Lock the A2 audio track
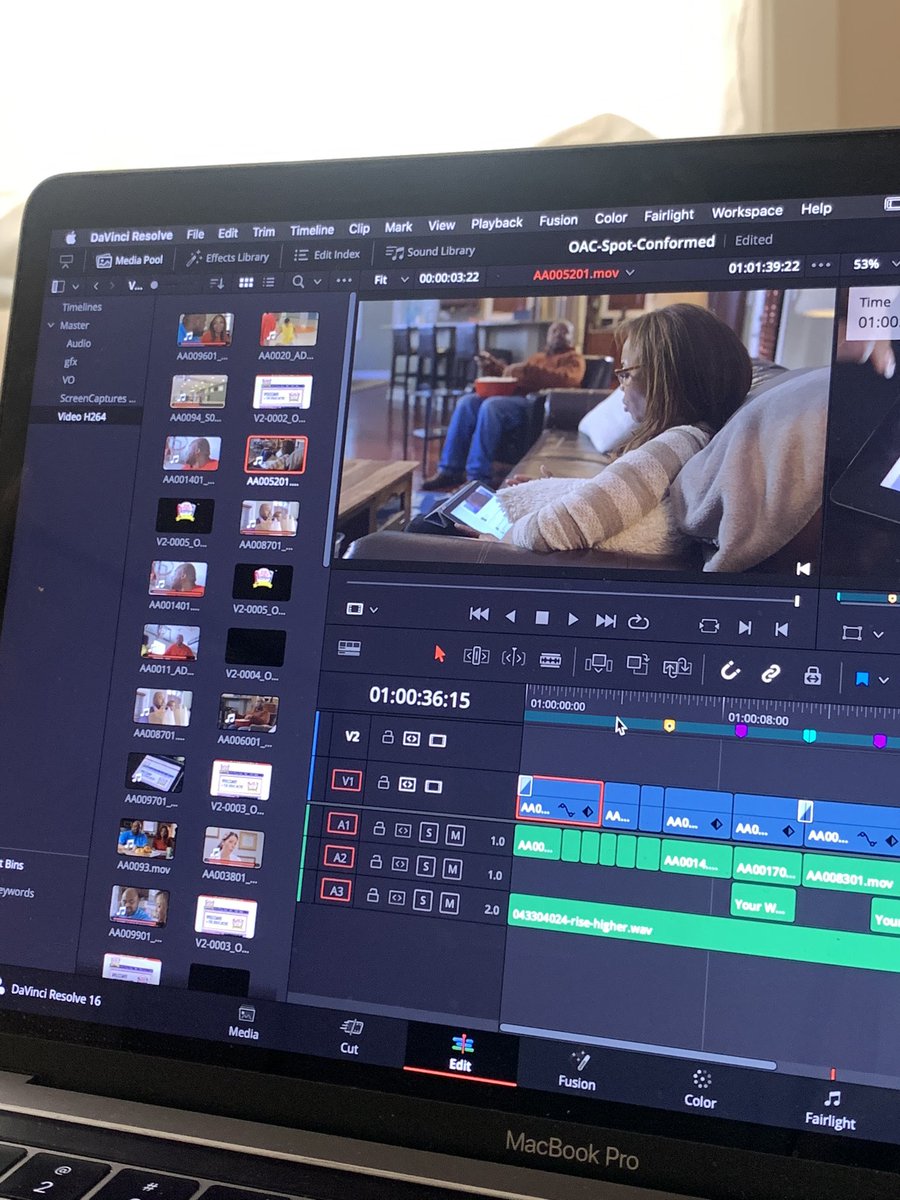The height and width of the screenshot is (1200, 900). pos(378,864)
